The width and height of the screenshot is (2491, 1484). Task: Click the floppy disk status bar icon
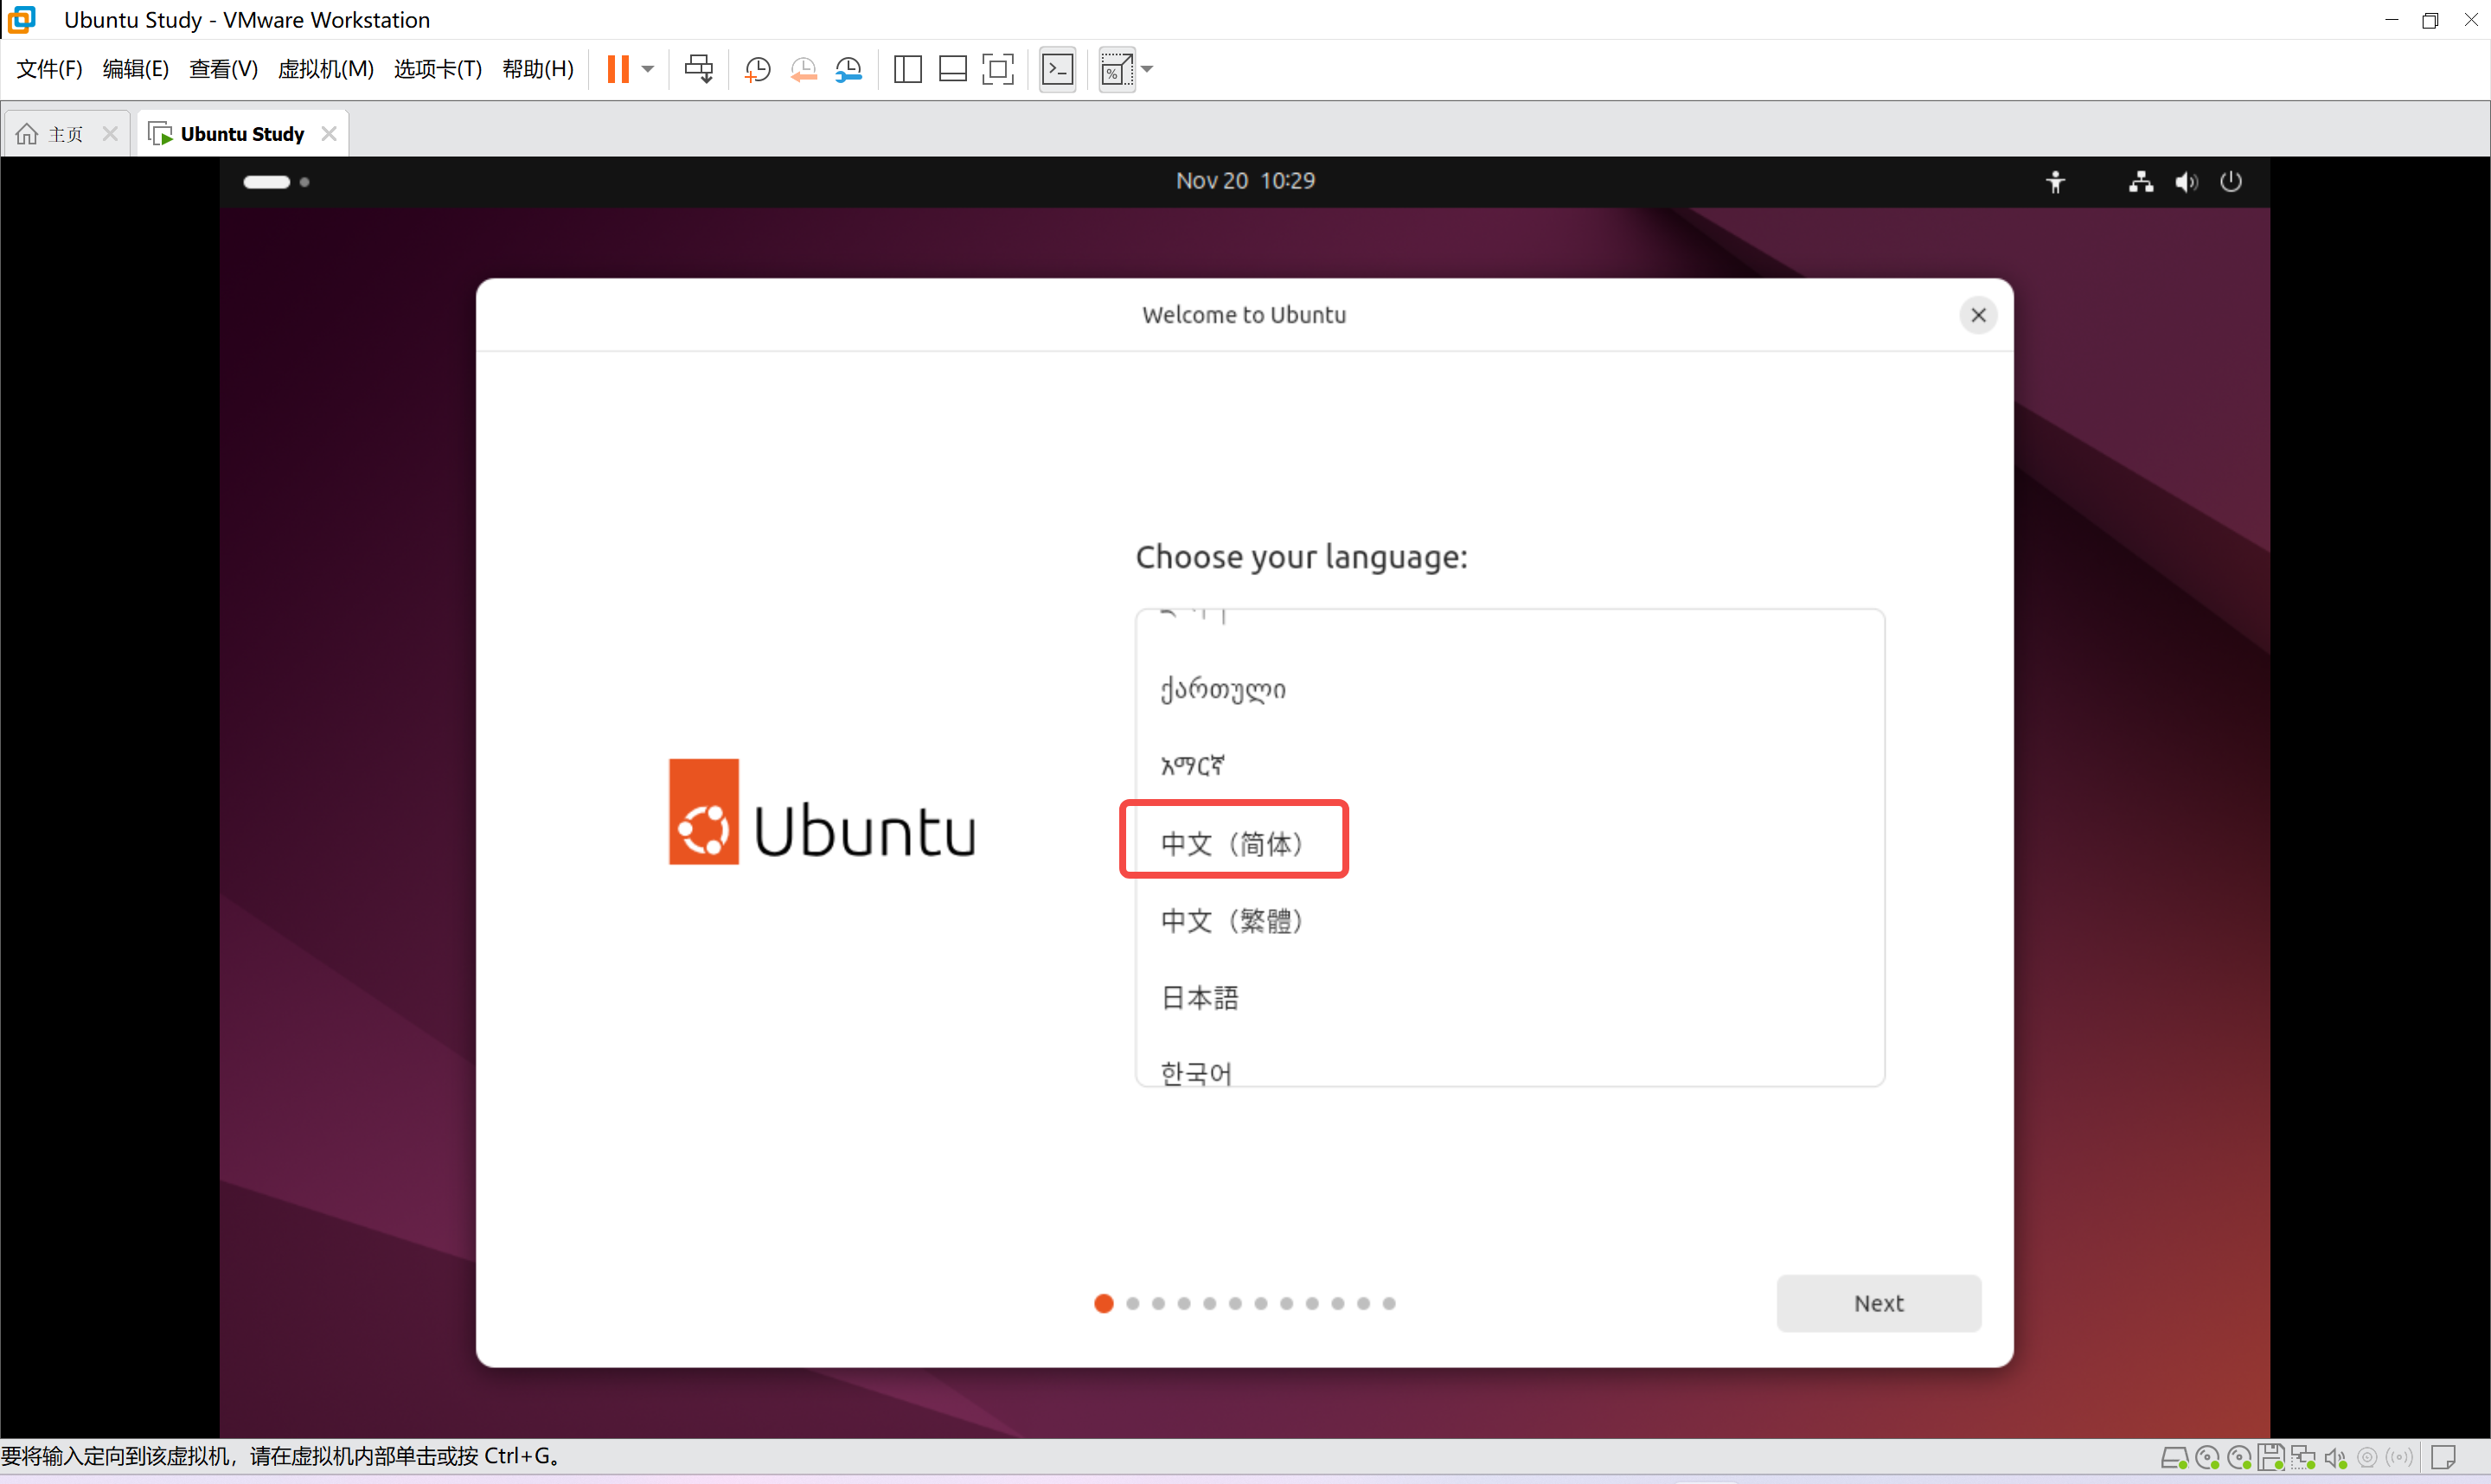coord(2270,1457)
